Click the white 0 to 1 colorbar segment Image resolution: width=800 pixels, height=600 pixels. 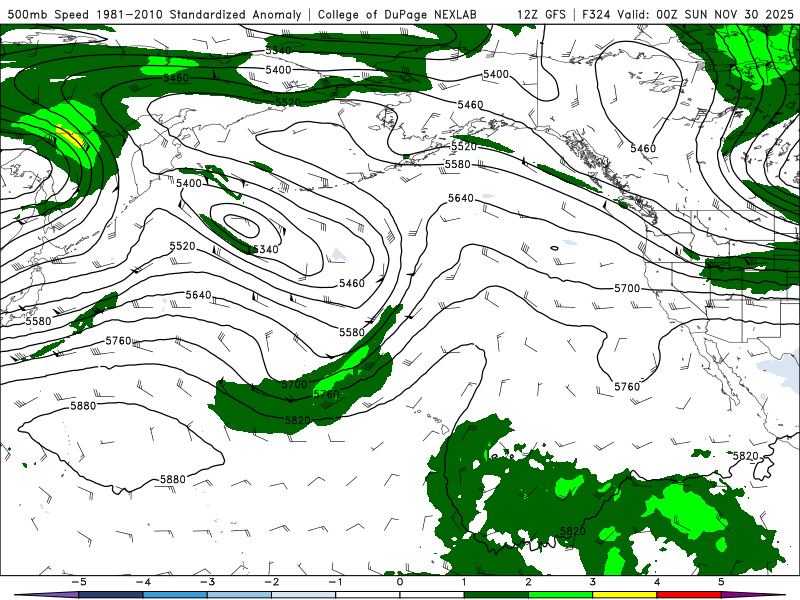pos(432,595)
